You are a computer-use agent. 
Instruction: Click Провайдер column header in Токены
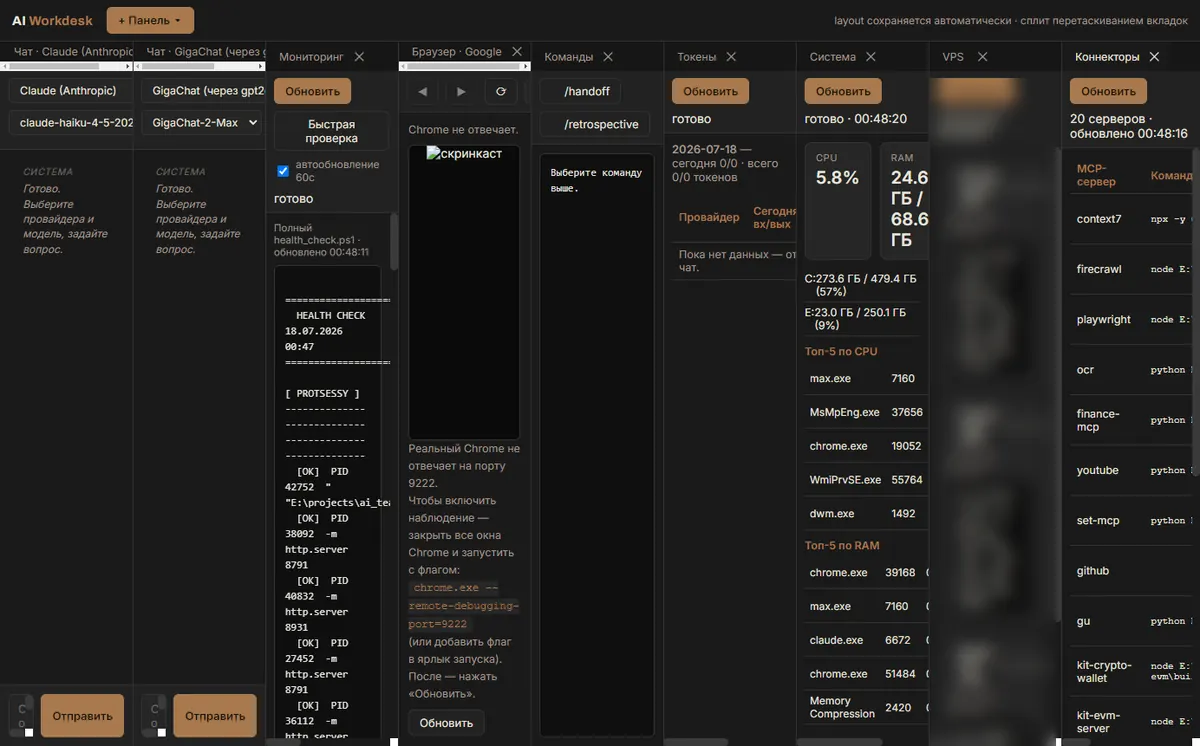[709, 217]
